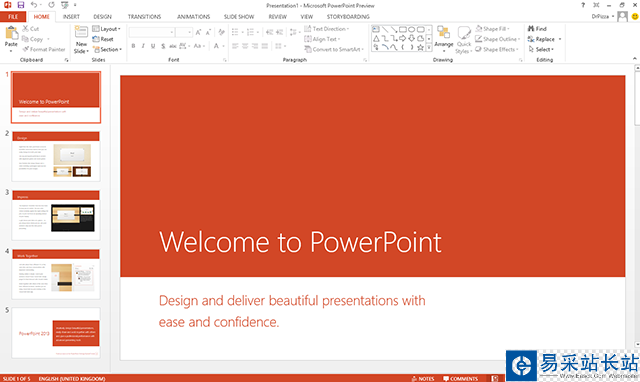The height and width of the screenshot is (382, 640).
Task: Open Find in Editing group
Action: 537,29
